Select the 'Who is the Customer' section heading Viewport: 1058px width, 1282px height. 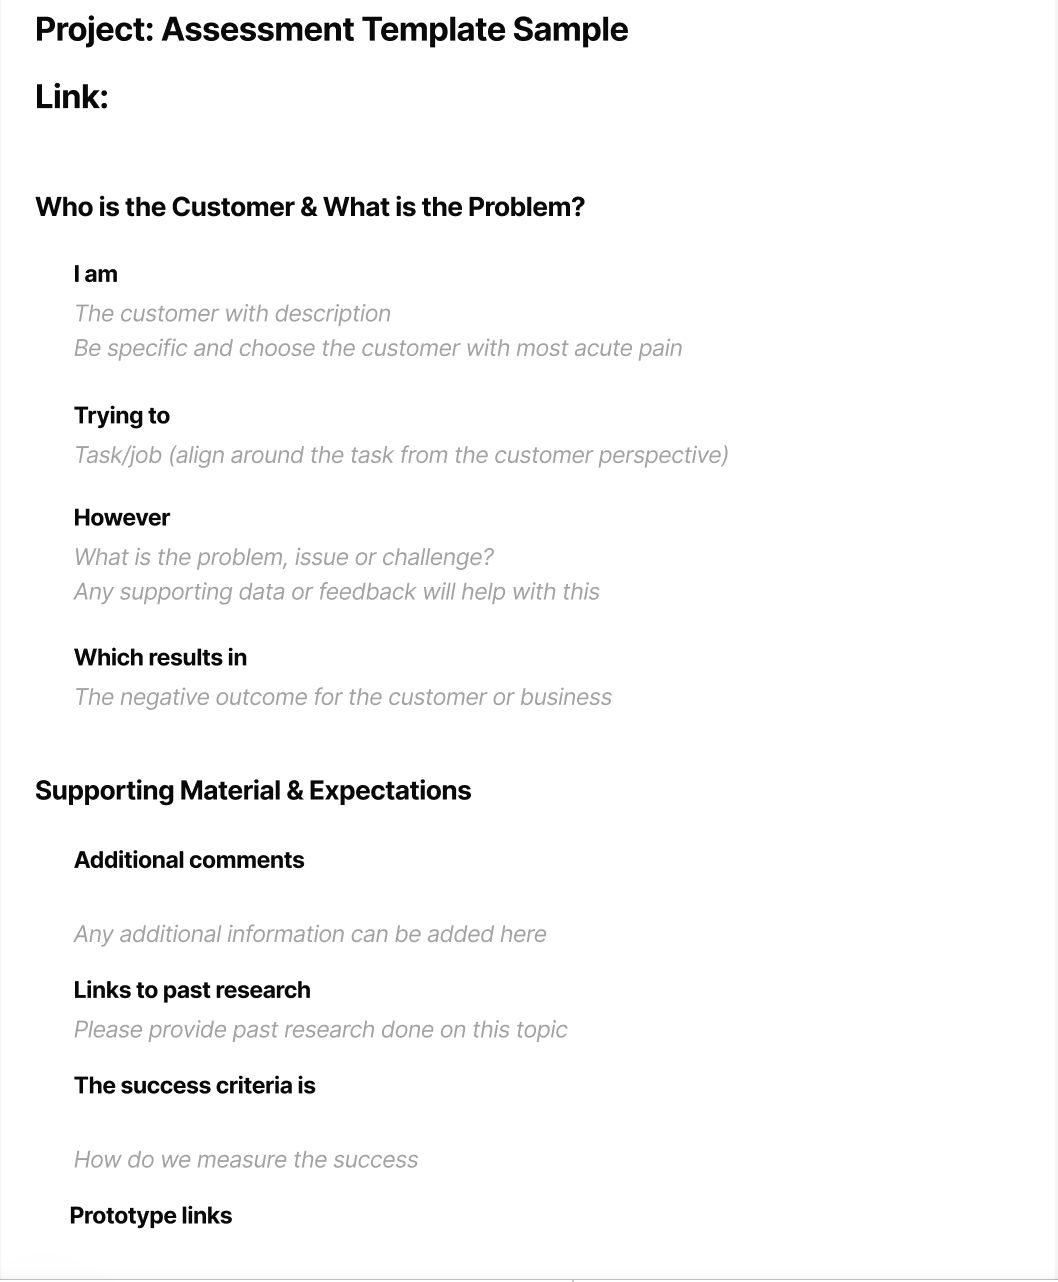coord(310,207)
